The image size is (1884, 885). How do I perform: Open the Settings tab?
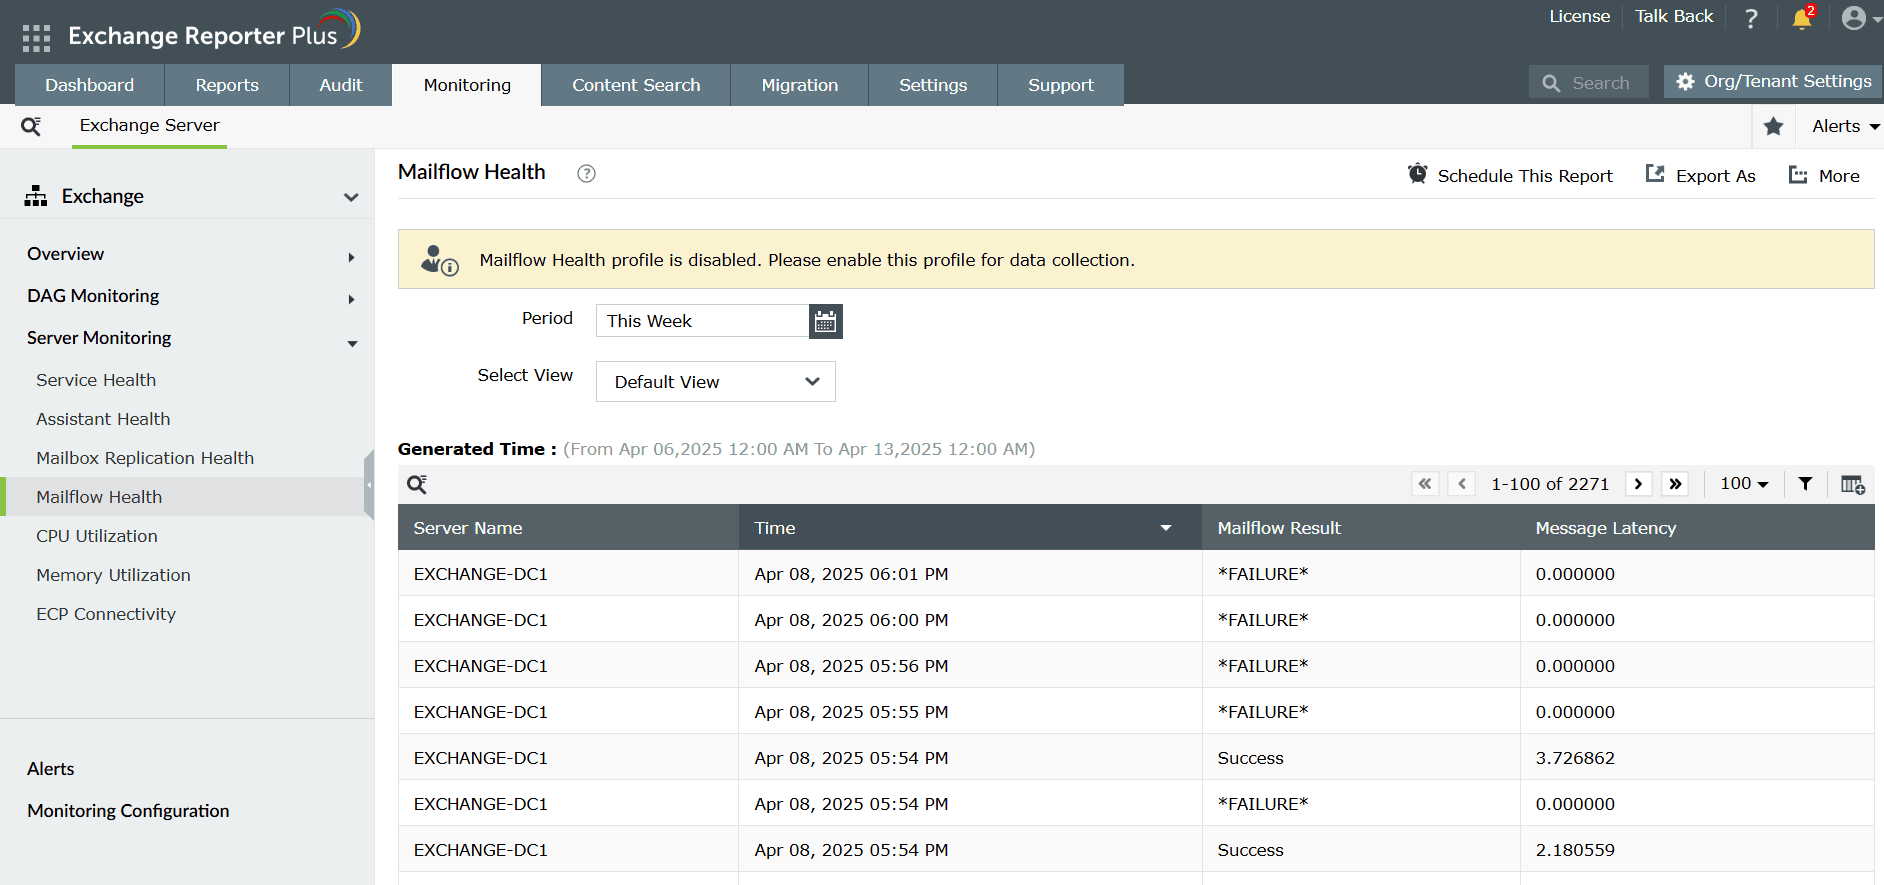pyautogui.click(x=933, y=85)
